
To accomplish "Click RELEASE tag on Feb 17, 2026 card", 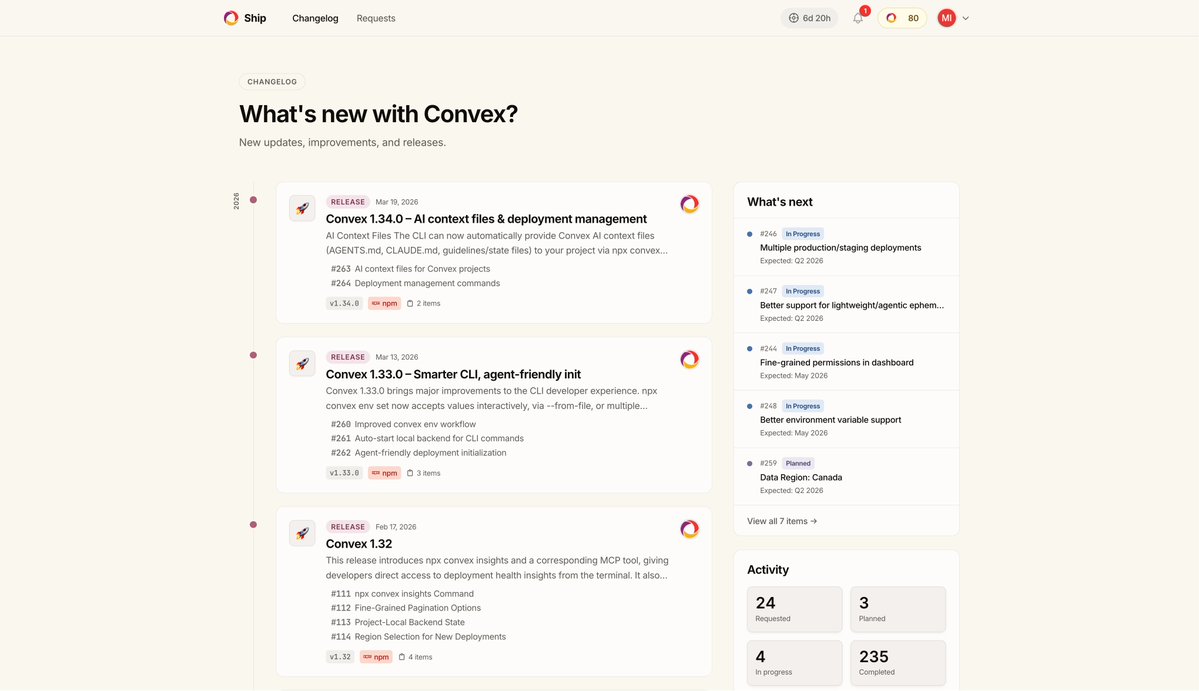I will coord(348,527).
